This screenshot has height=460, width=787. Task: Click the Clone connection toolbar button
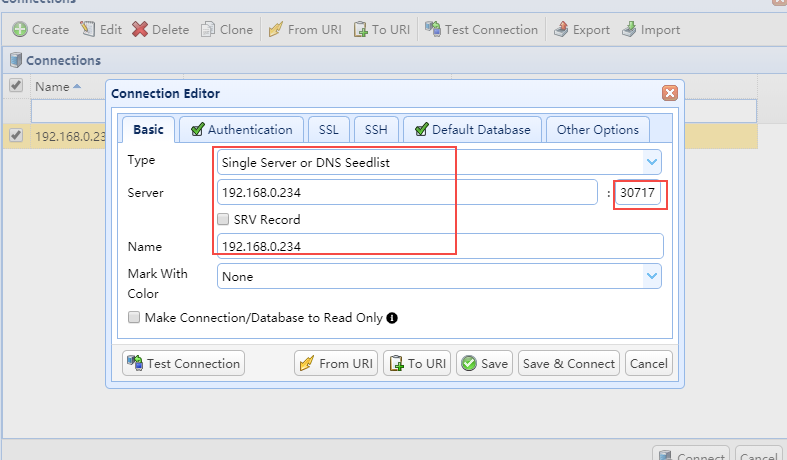point(226,30)
